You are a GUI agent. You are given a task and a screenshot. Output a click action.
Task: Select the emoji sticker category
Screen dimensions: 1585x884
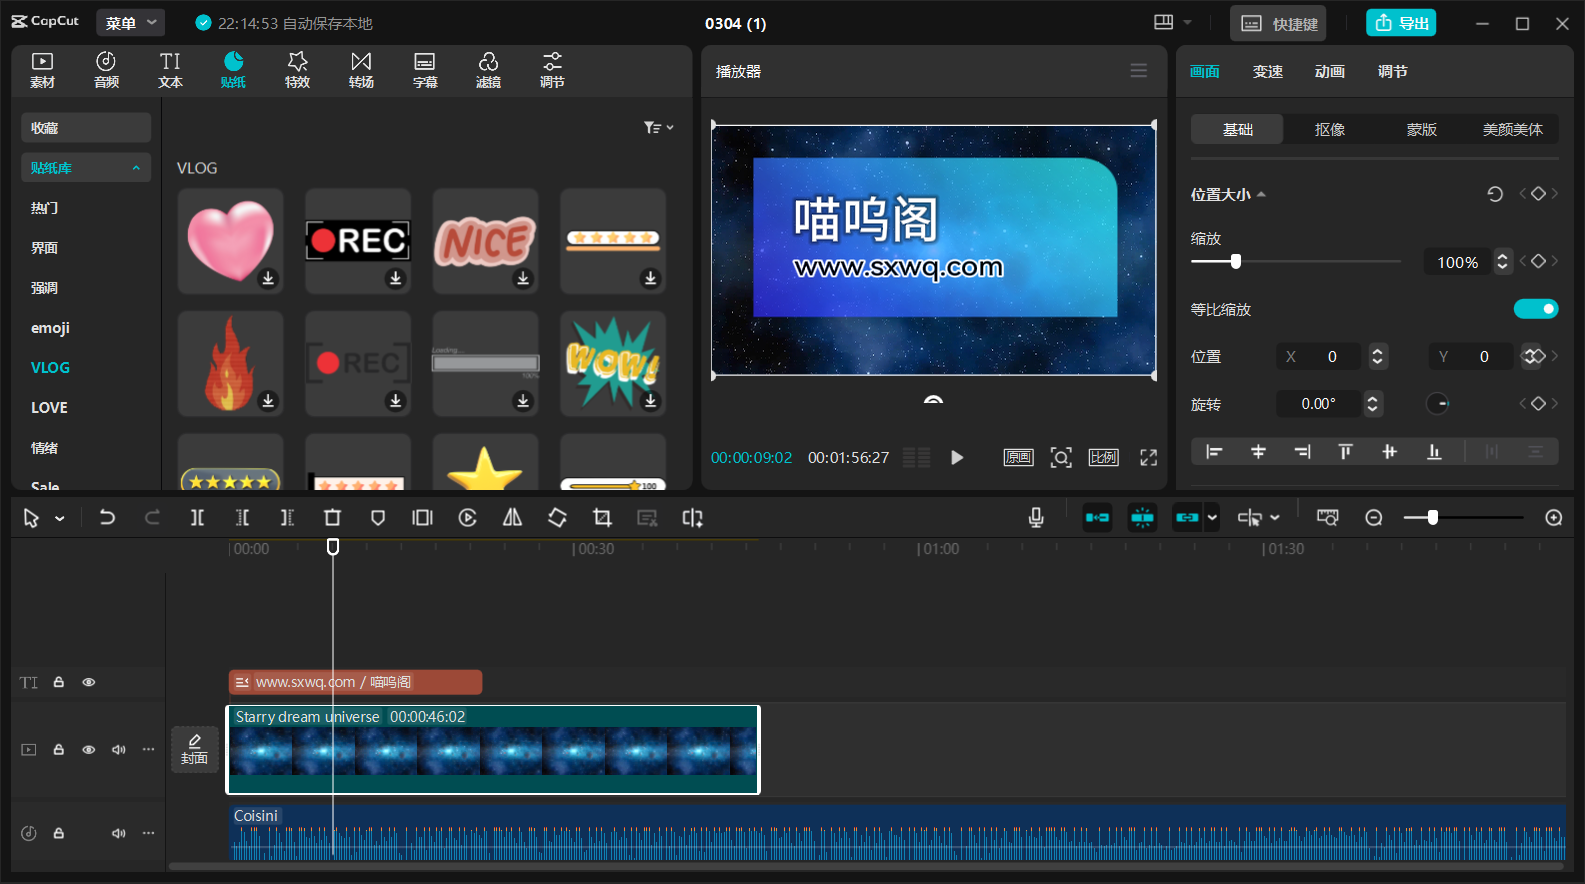(50, 328)
